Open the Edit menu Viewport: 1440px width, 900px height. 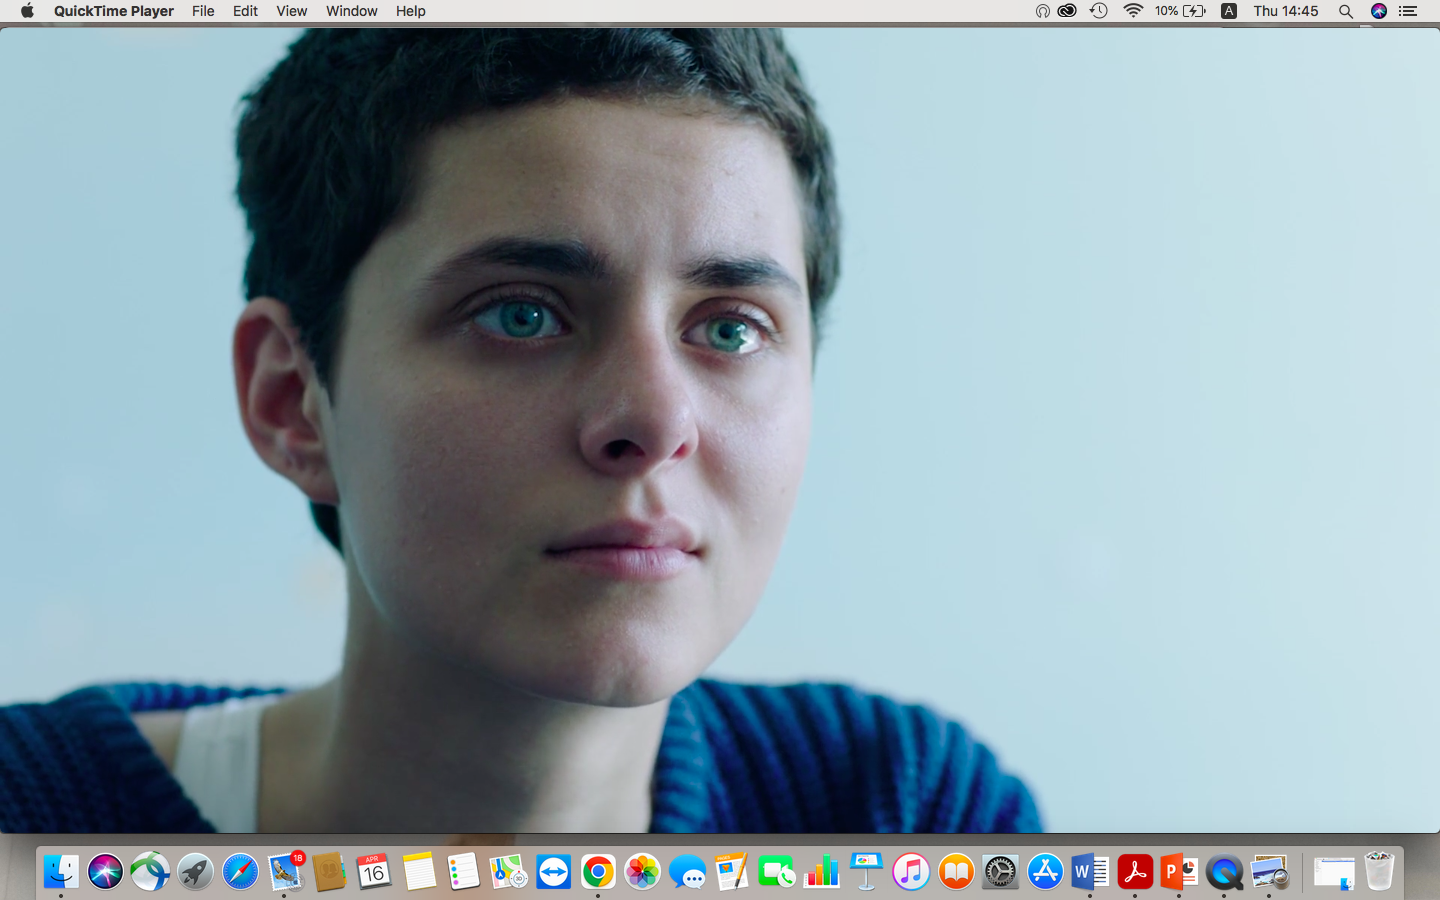(245, 11)
